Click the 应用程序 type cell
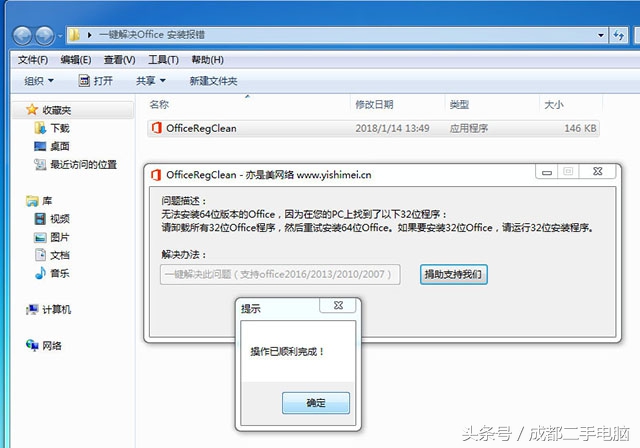The width and height of the screenshot is (640, 448). [469, 129]
